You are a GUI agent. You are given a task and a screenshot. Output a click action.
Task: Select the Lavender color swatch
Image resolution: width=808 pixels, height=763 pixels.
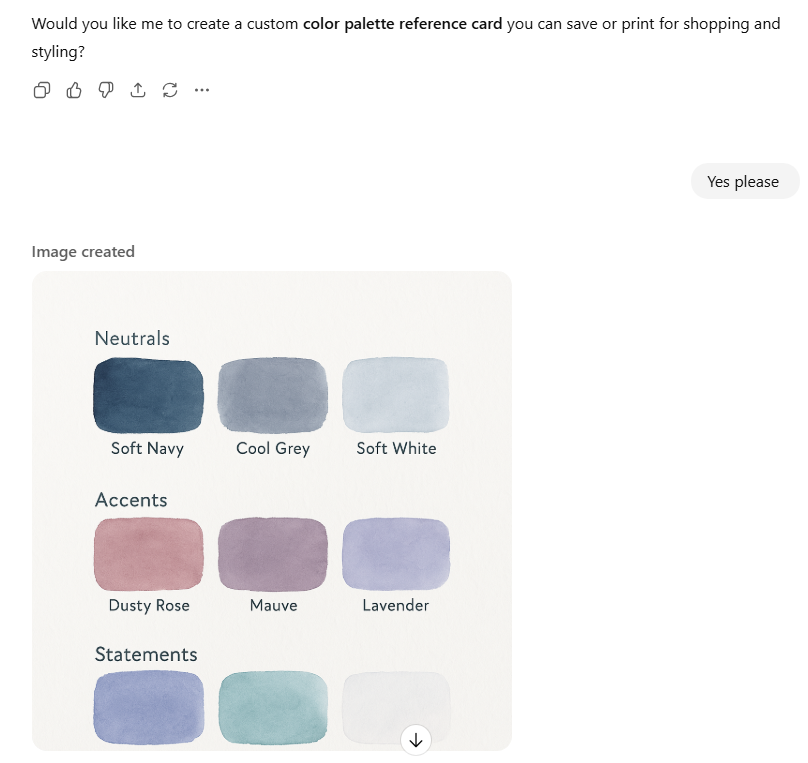(396, 553)
